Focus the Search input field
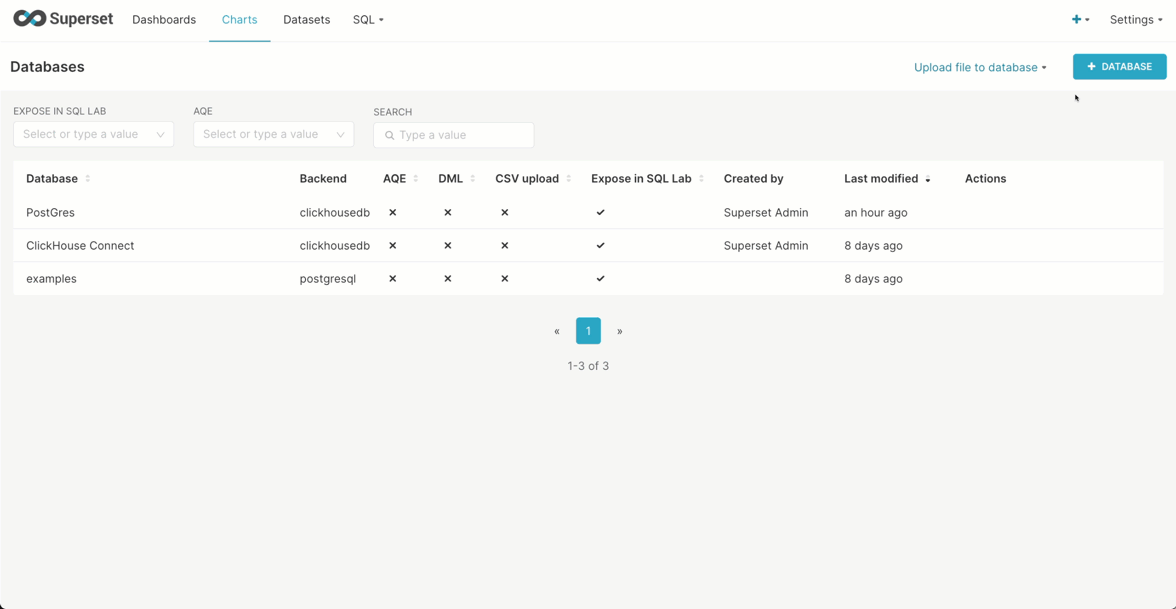Screen dimensions: 1176x609 [454, 135]
